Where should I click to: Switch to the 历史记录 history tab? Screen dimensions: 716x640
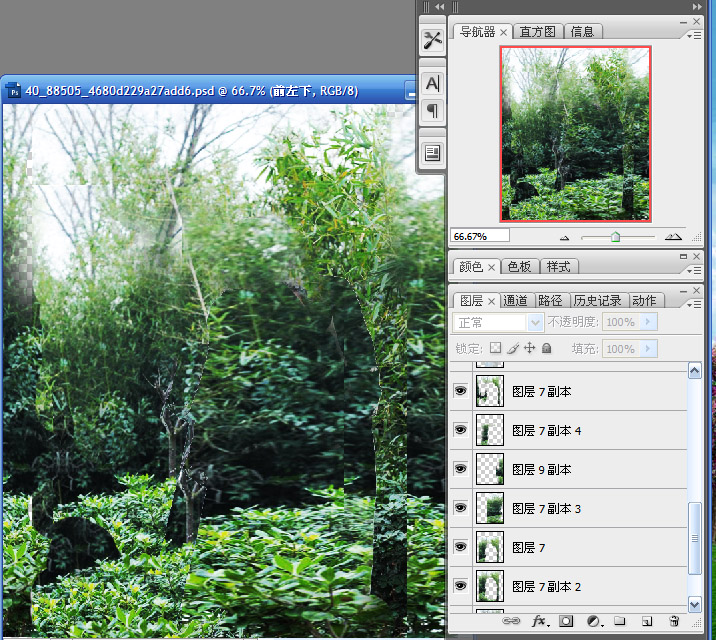[x=598, y=300]
